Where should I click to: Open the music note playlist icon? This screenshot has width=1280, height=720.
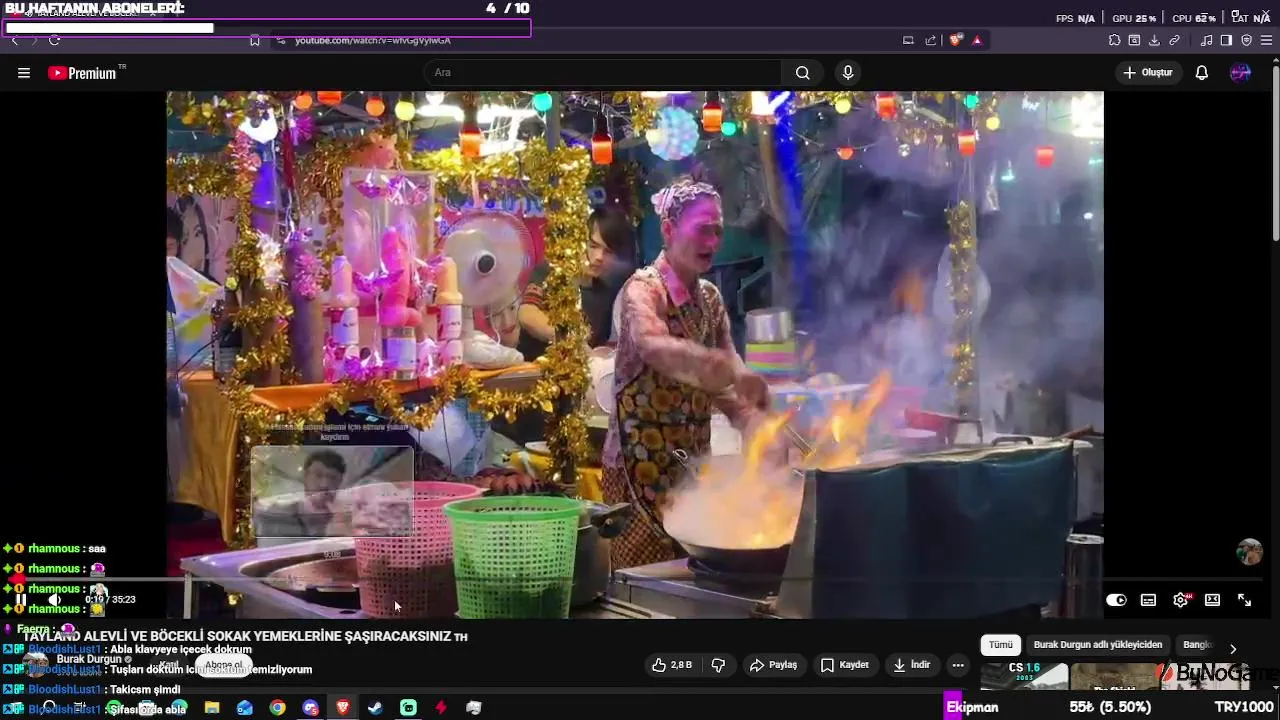(1206, 40)
